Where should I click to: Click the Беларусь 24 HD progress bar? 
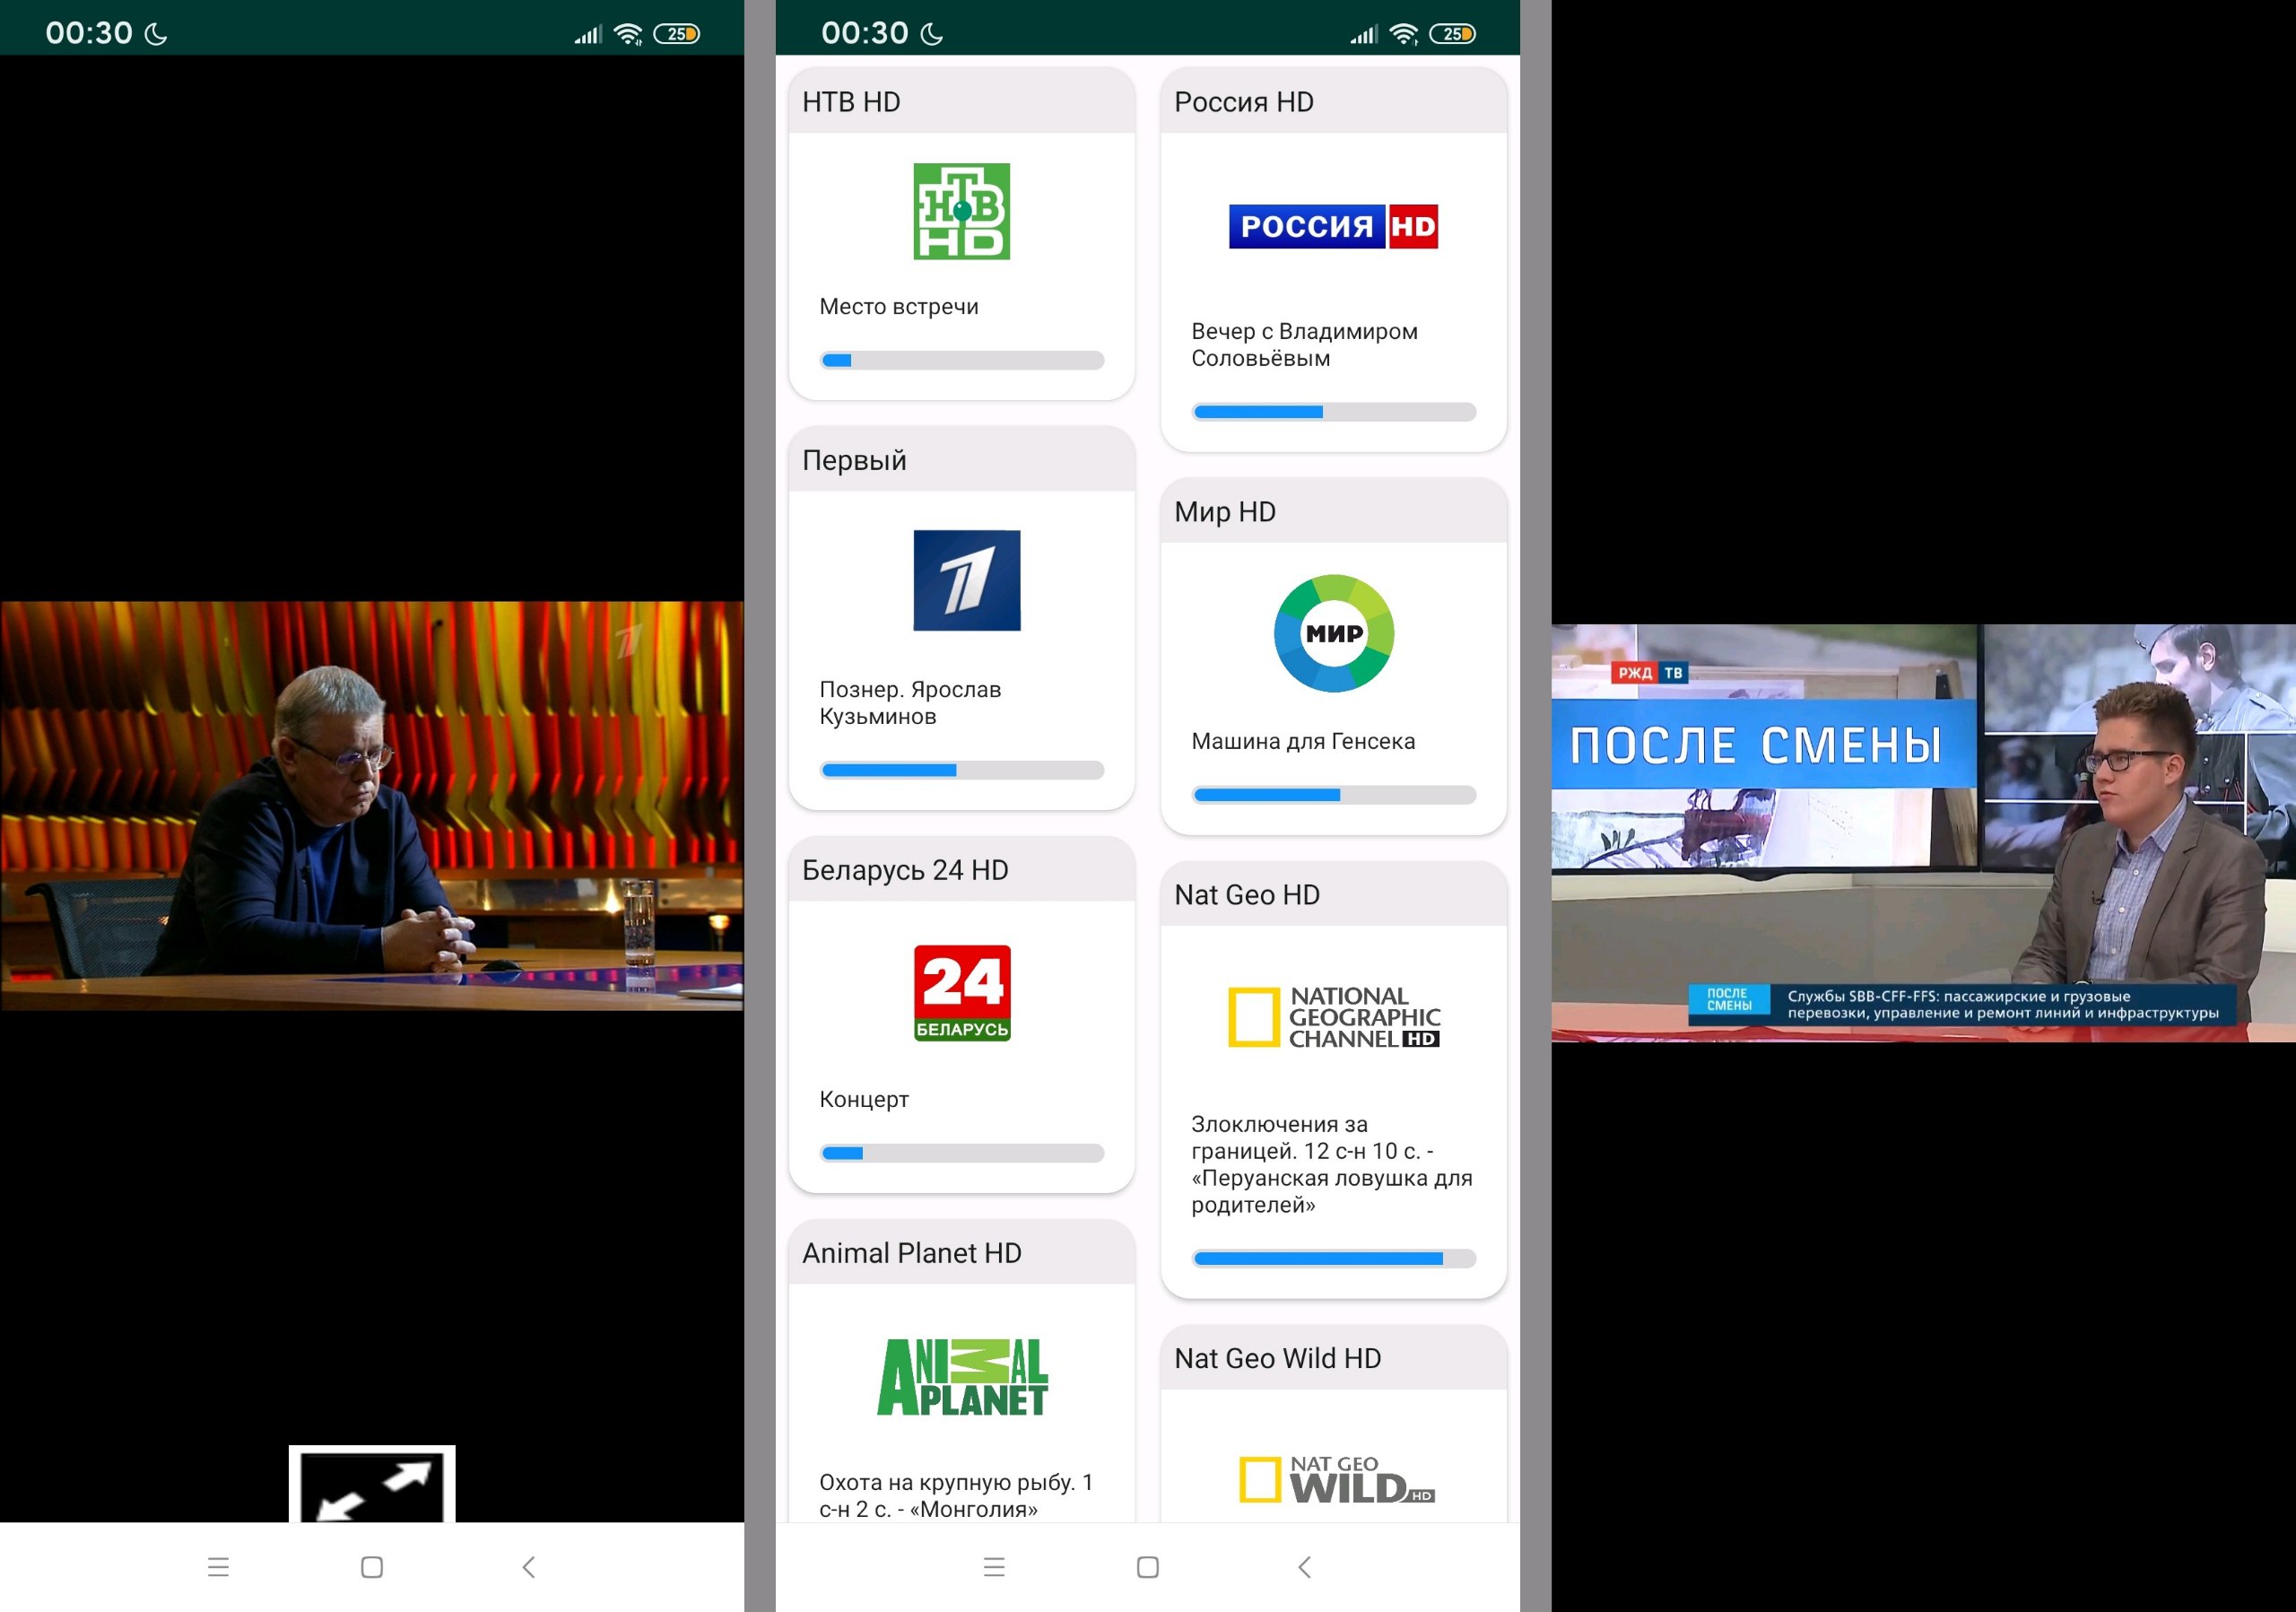961,1153
